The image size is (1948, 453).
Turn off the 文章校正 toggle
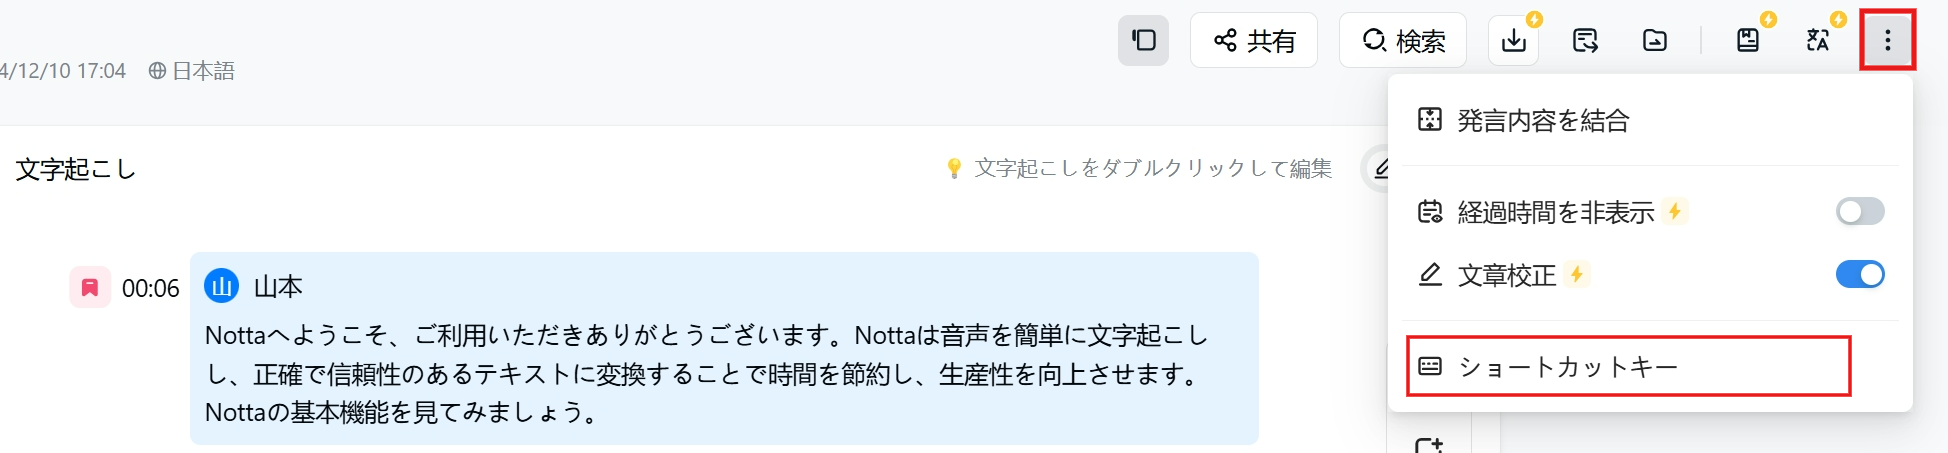1860,274
